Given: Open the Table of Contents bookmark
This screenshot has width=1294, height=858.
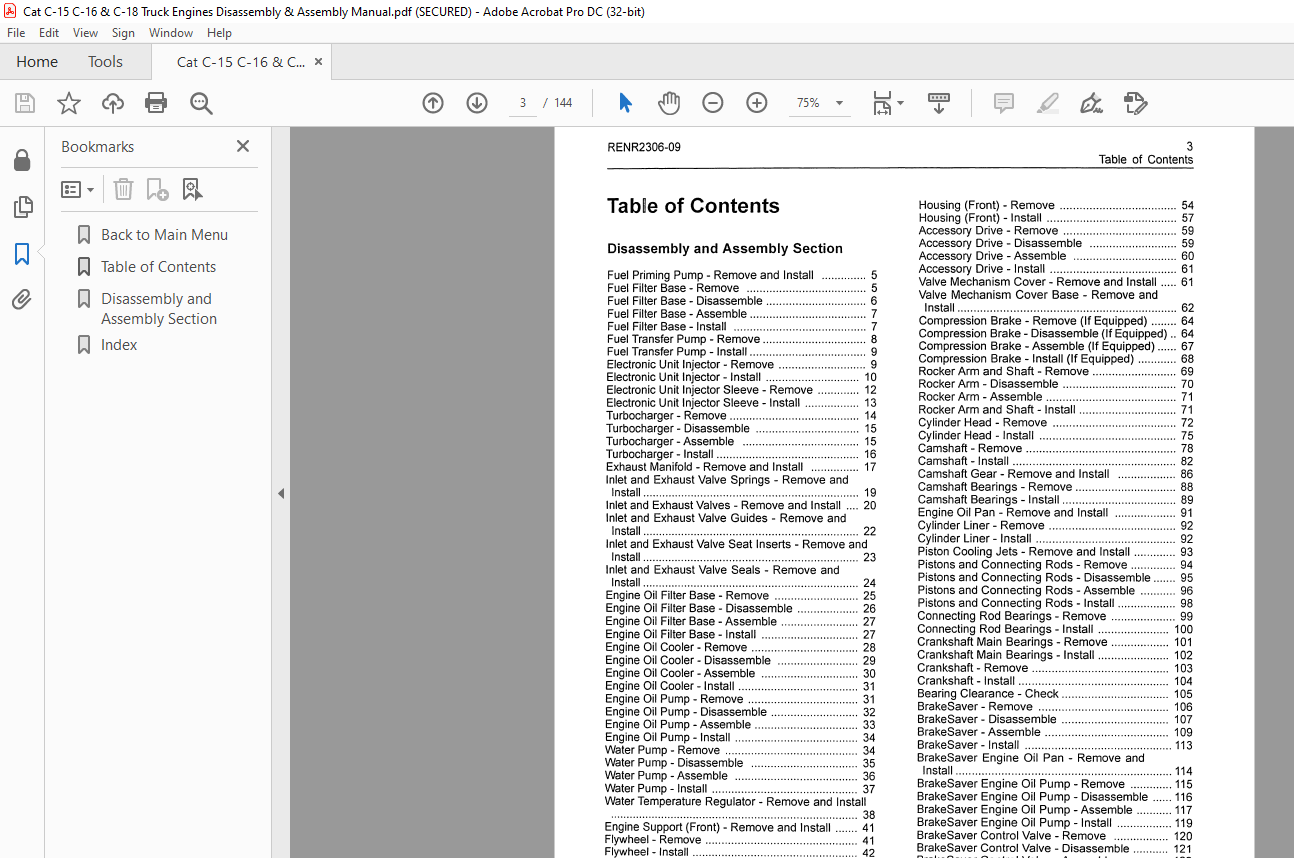Looking at the screenshot, I should [158, 267].
